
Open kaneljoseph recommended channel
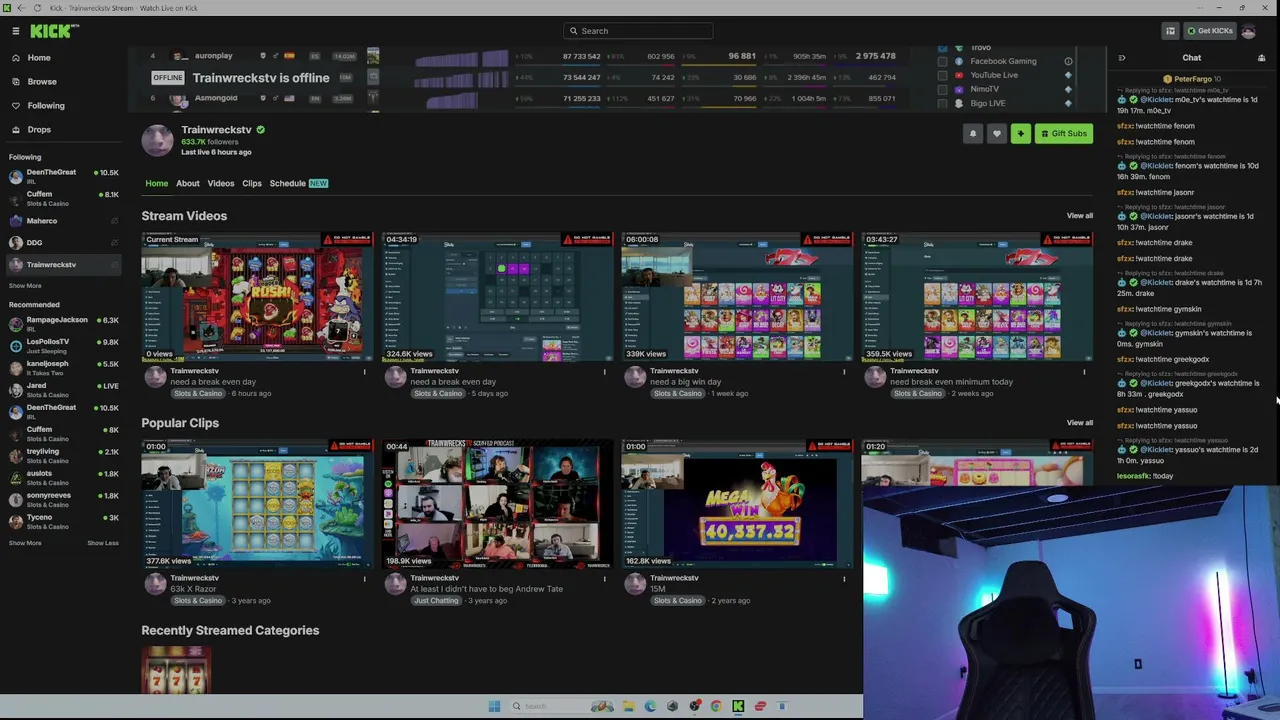coord(63,368)
